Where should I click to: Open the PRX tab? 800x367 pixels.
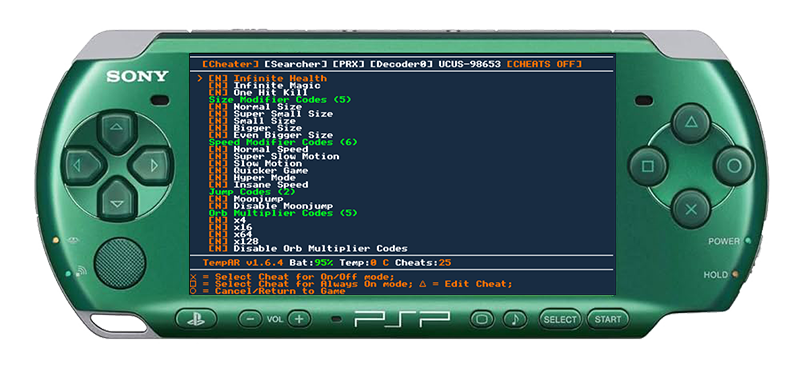point(348,64)
